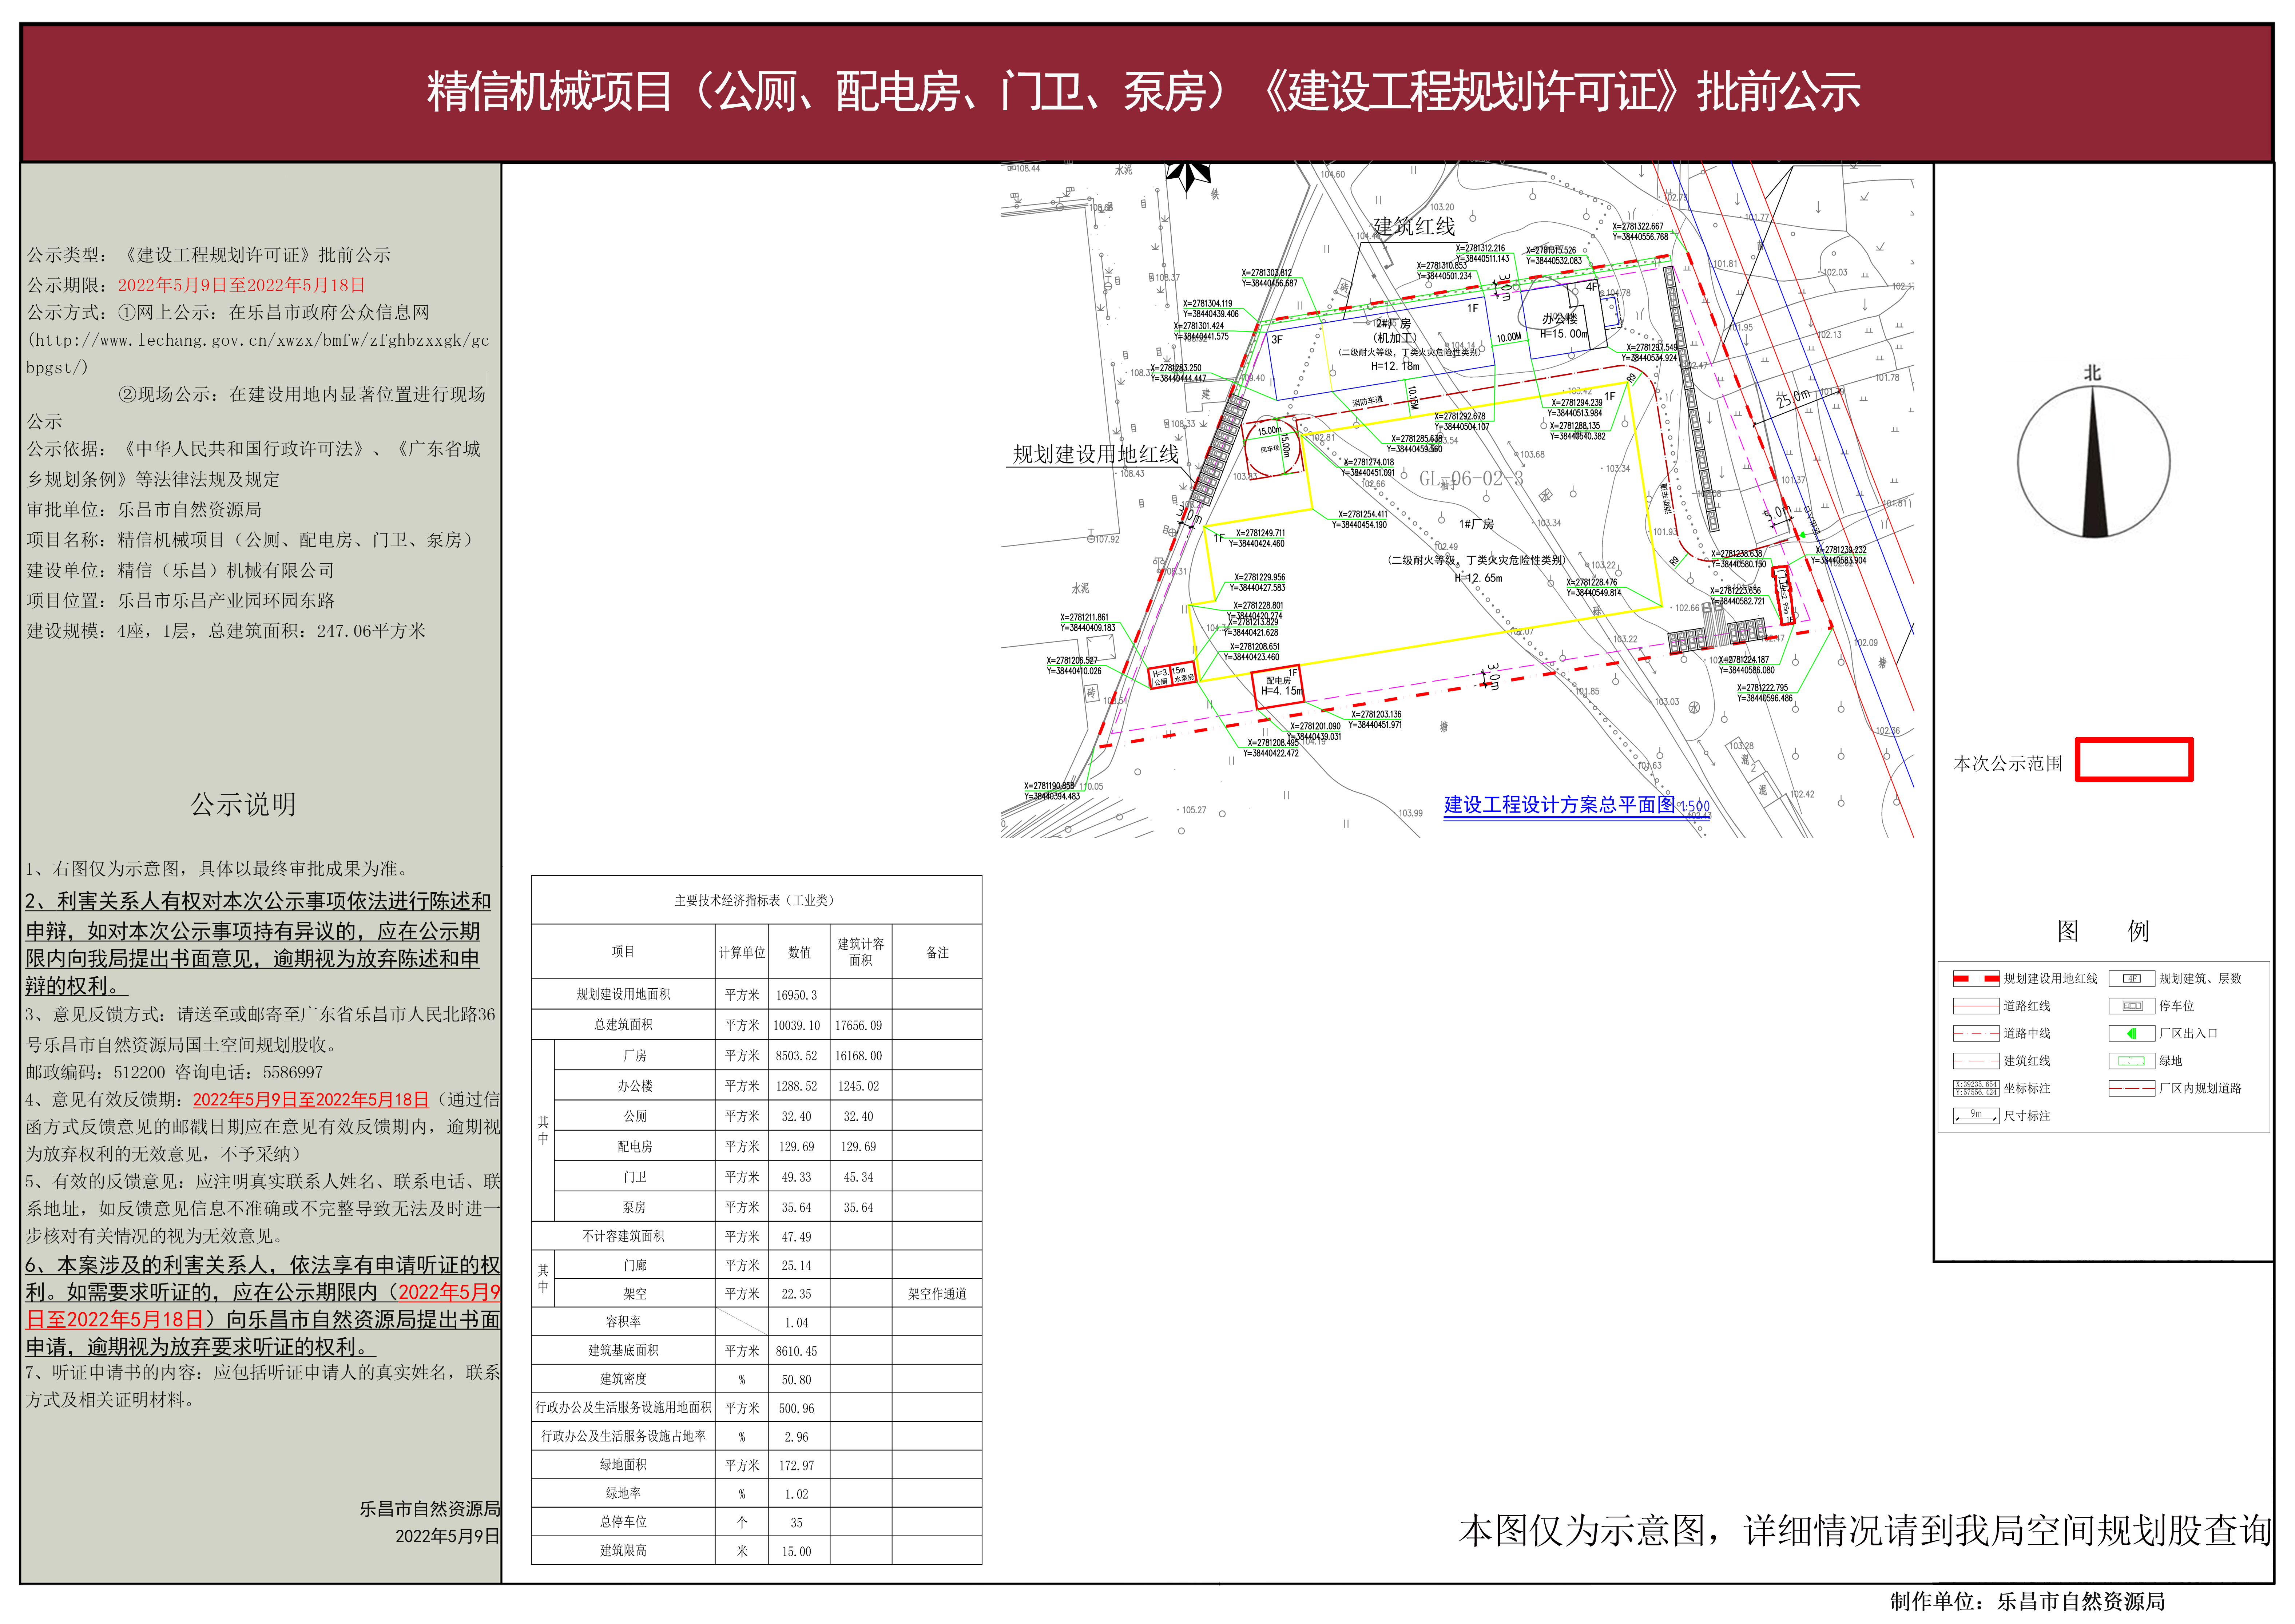
Task: Click the north arrow compass symbol
Action: pyautogui.click(x=2093, y=462)
